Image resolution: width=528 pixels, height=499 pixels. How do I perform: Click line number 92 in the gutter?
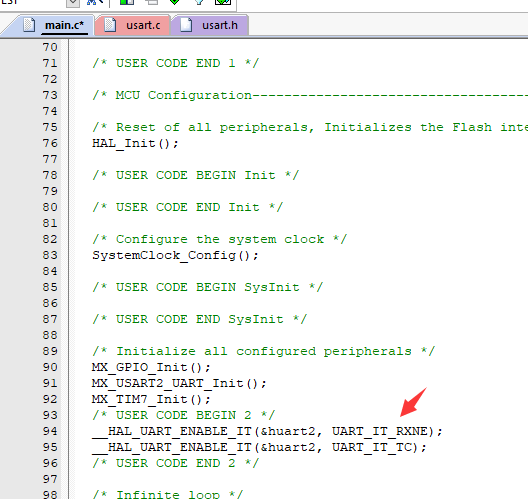click(50, 399)
